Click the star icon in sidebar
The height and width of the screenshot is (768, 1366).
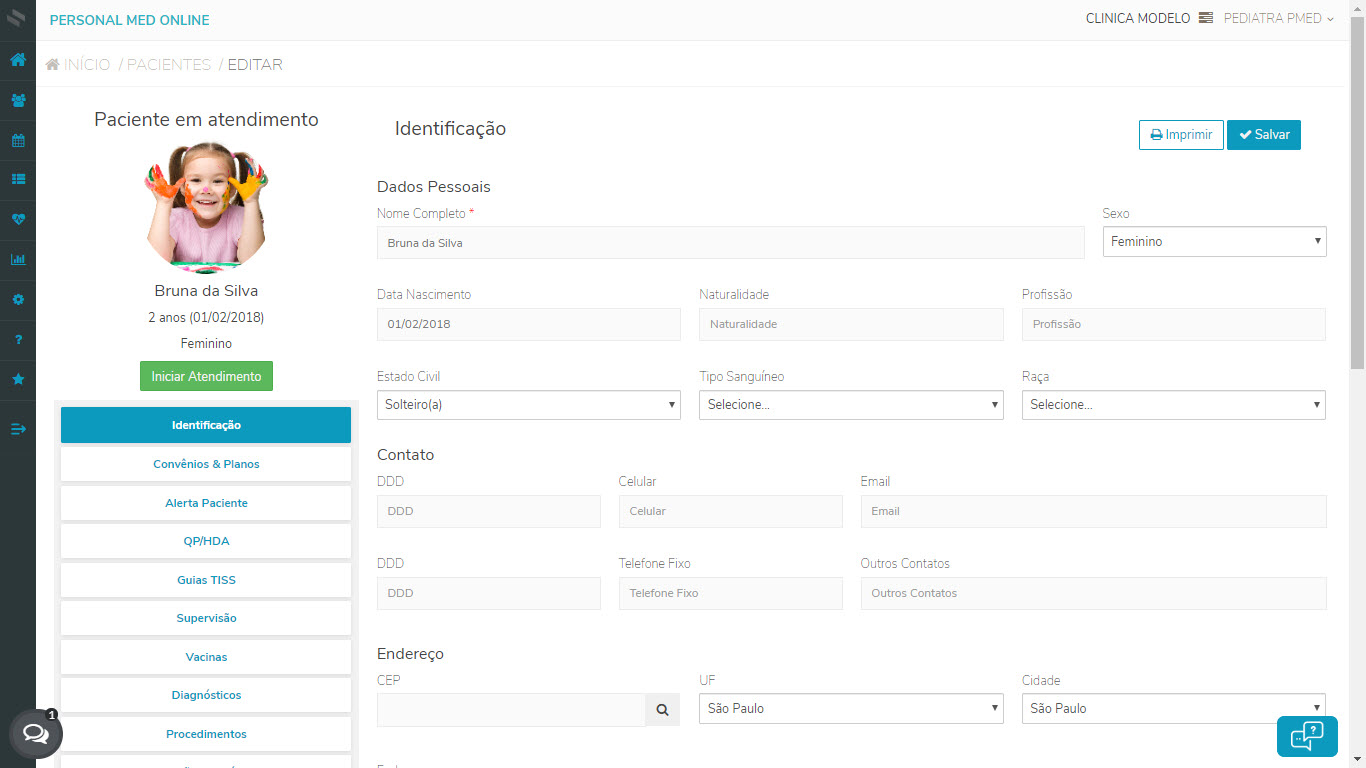tap(18, 380)
